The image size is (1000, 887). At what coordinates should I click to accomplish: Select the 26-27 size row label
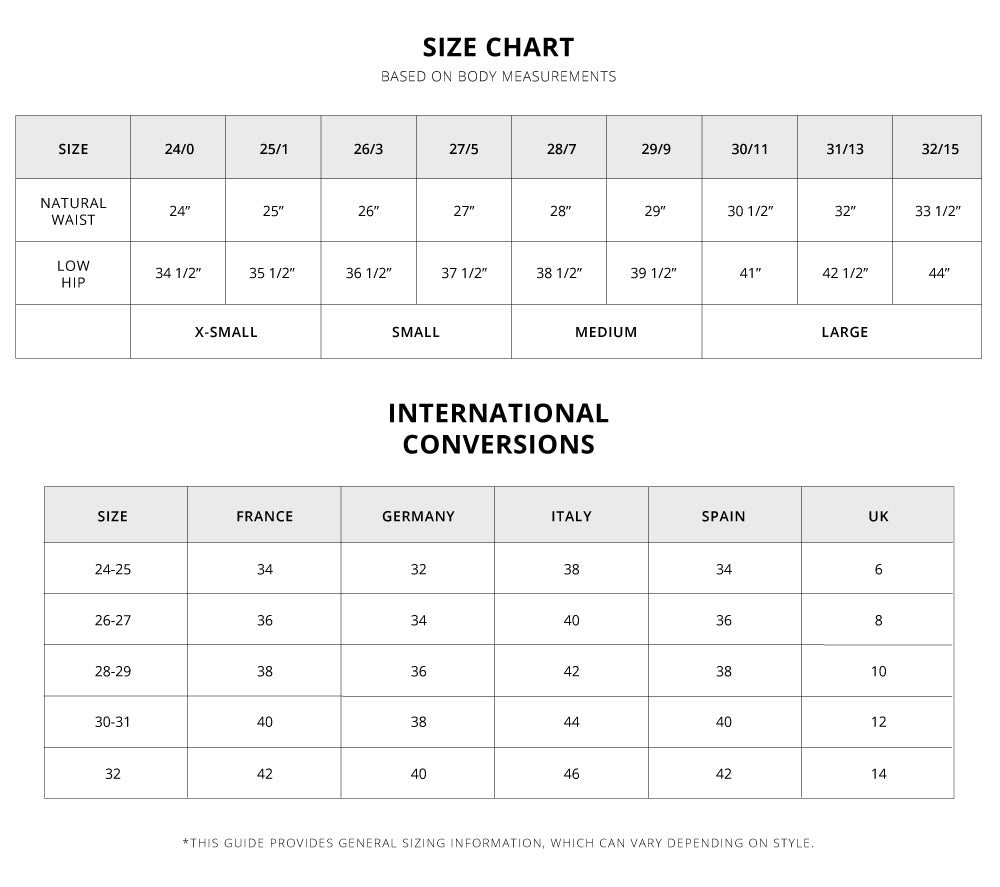click(x=113, y=620)
